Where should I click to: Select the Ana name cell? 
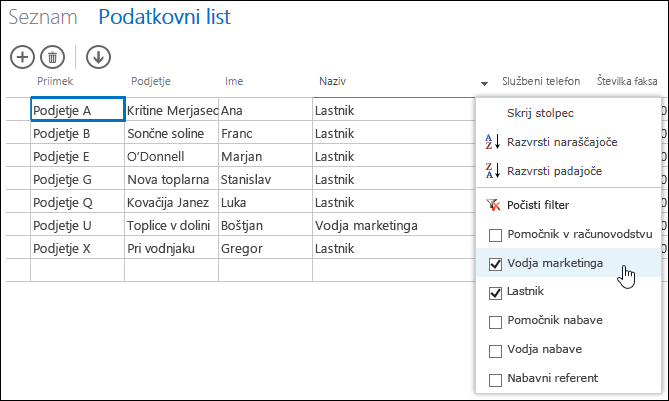point(265,109)
